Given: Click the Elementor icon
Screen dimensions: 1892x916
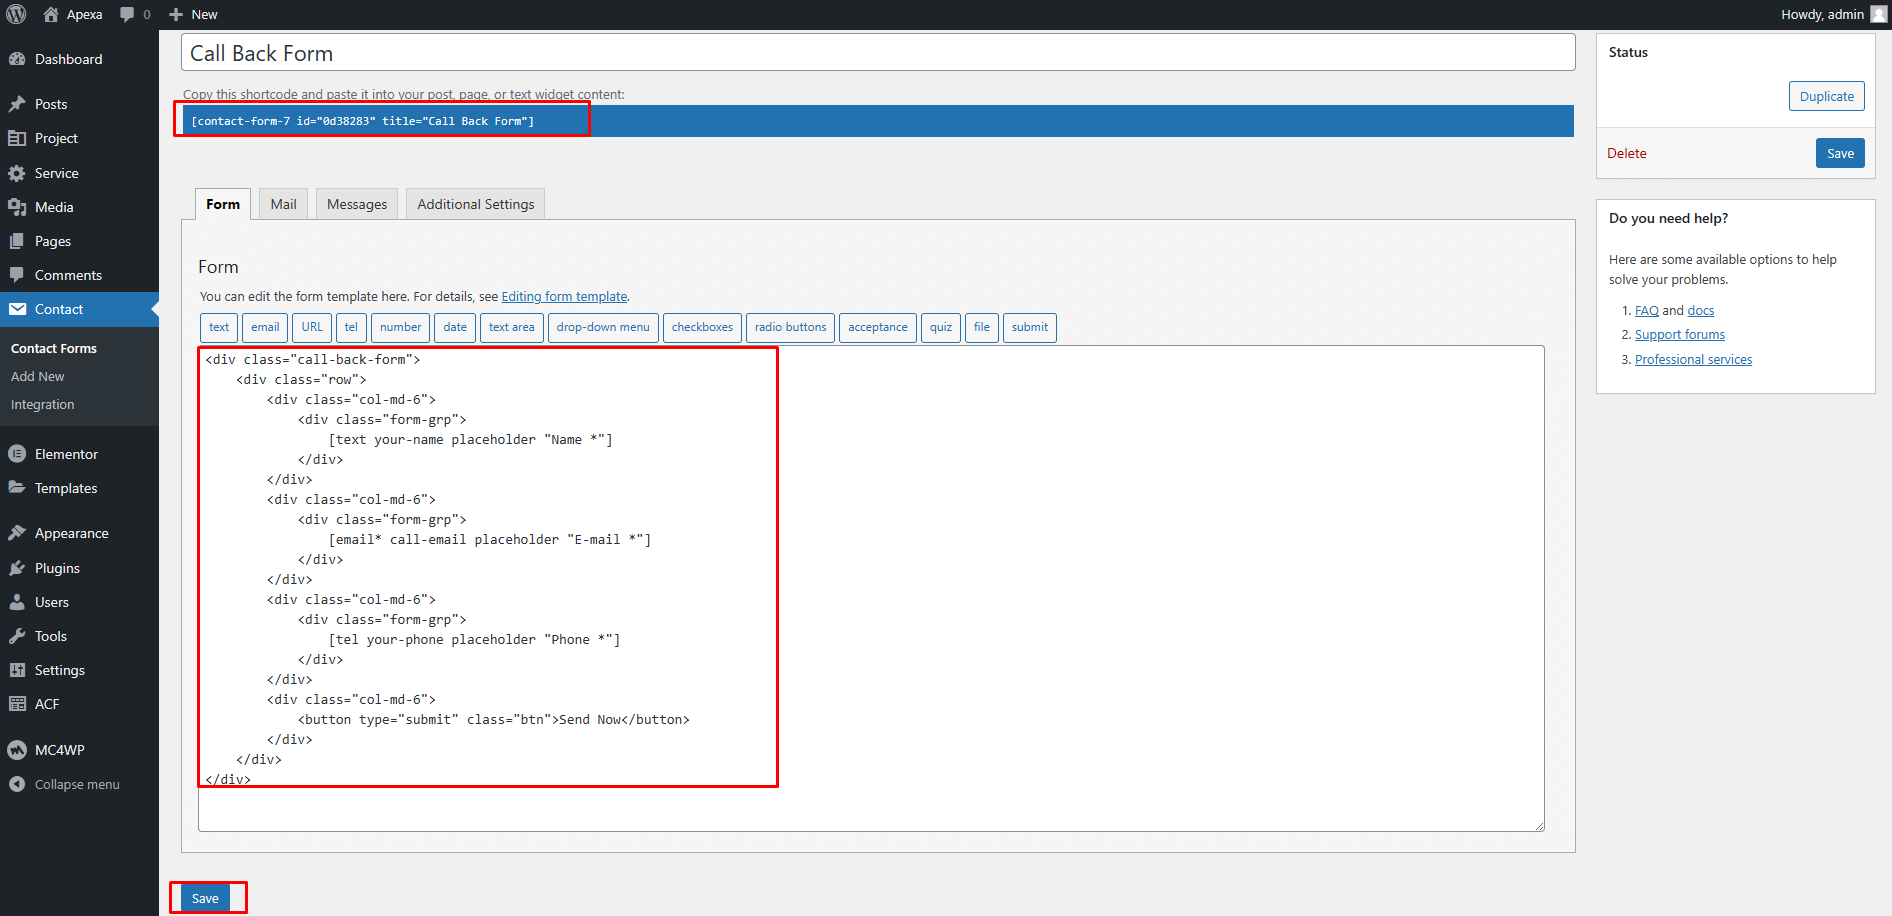Looking at the screenshot, I should (x=17, y=454).
